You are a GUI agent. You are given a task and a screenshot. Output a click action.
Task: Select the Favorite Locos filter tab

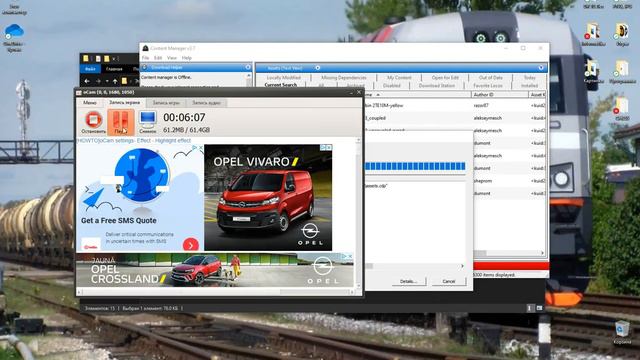(x=488, y=86)
